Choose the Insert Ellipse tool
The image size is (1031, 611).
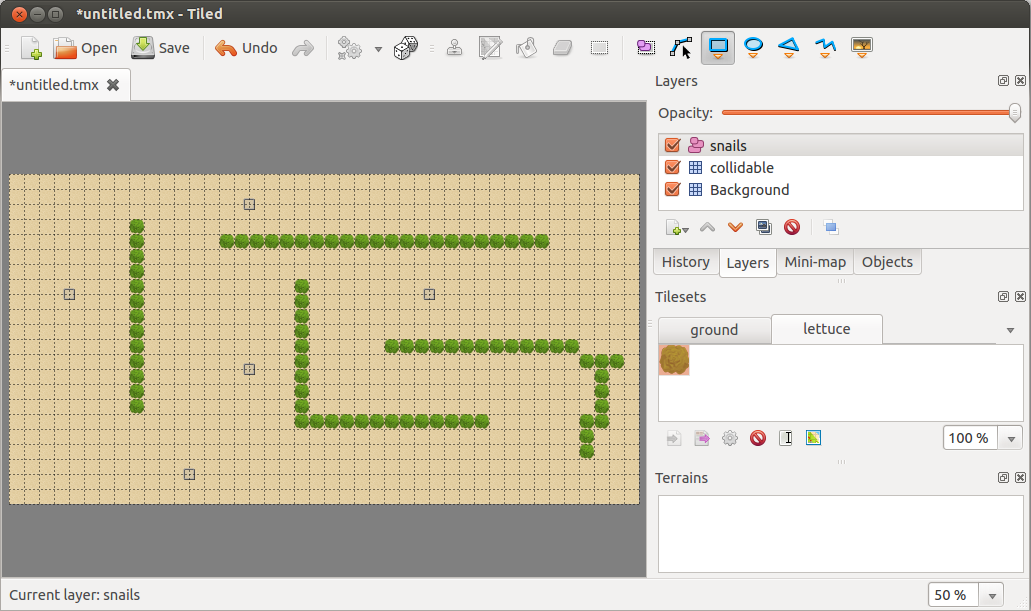pos(754,47)
